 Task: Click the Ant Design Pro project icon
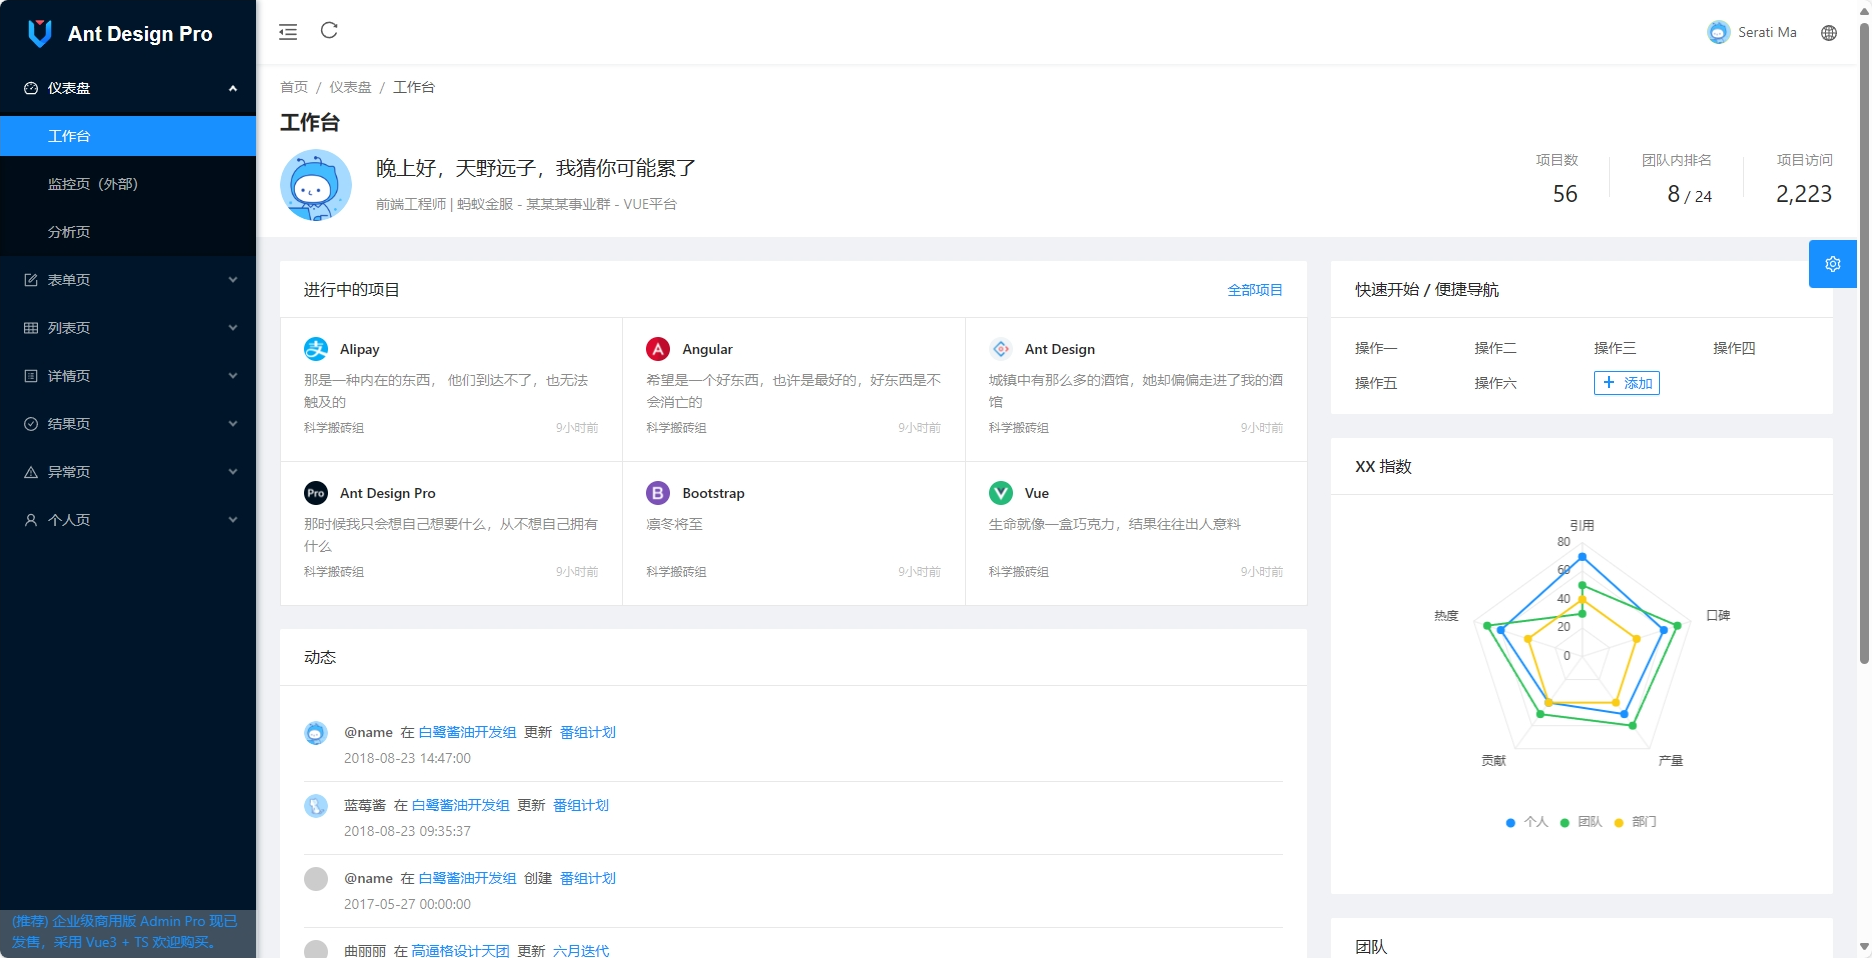(x=316, y=493)
